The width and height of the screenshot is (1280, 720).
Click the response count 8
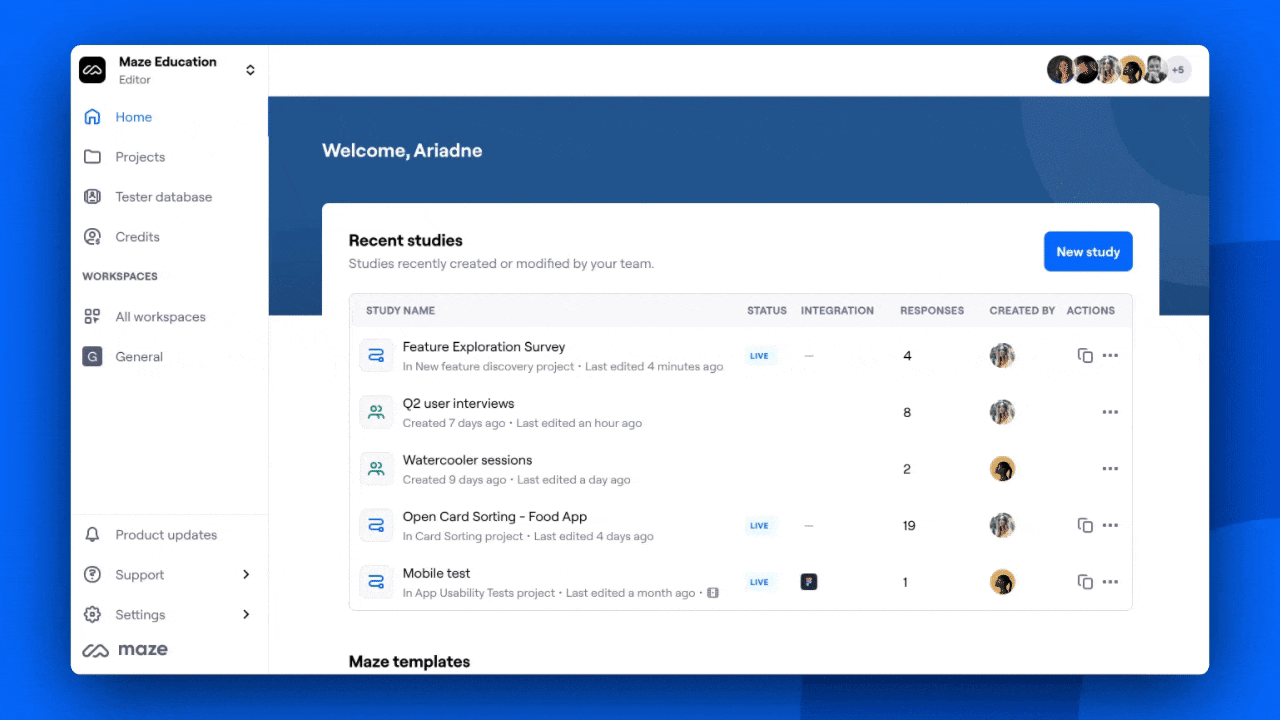(x=907, y=412)
